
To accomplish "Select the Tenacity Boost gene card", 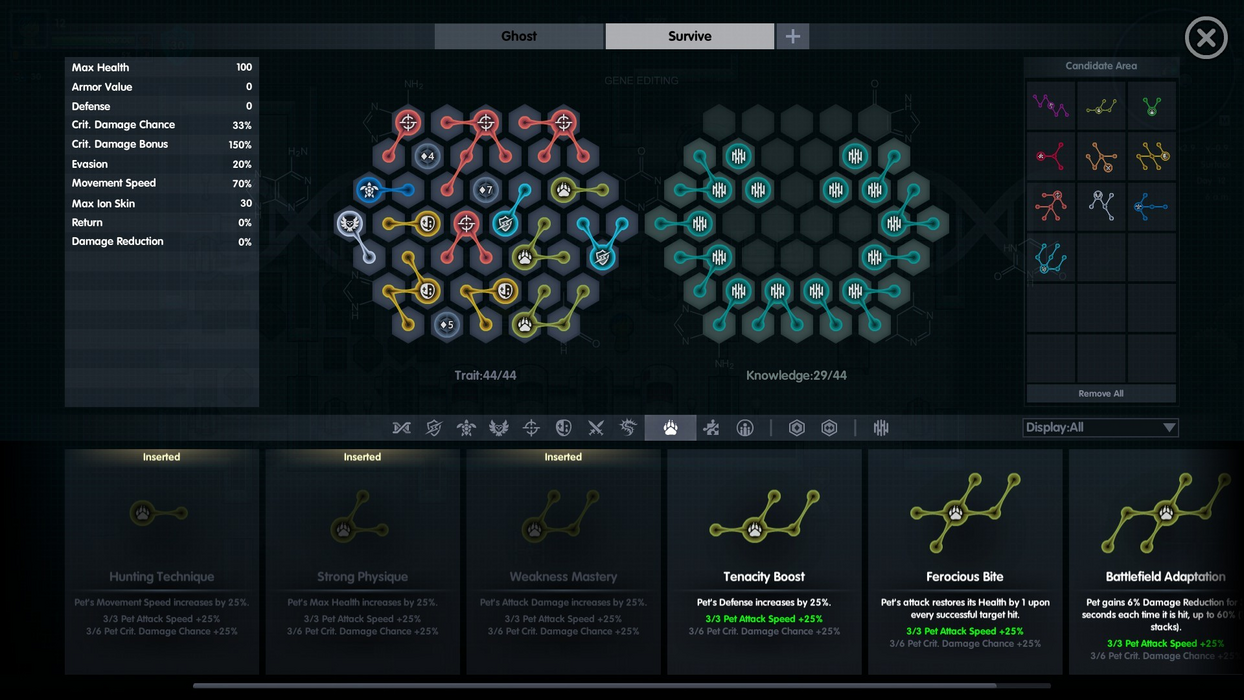I will tap(764, 560).
